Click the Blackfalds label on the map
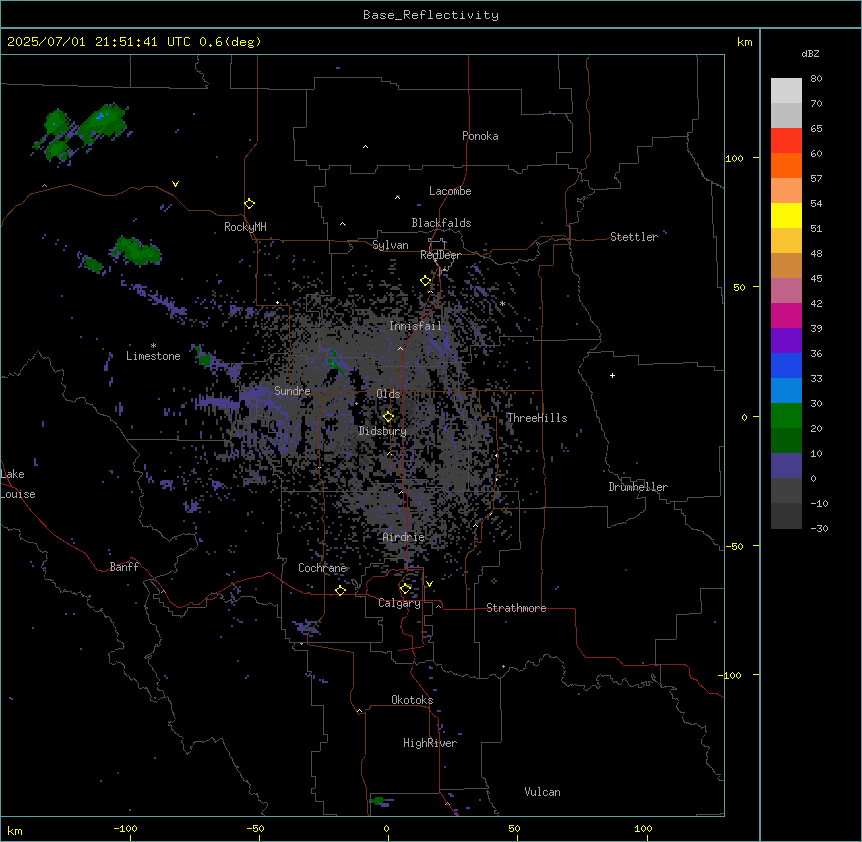The width and height of the screenshot is (862, 842). 441,223
